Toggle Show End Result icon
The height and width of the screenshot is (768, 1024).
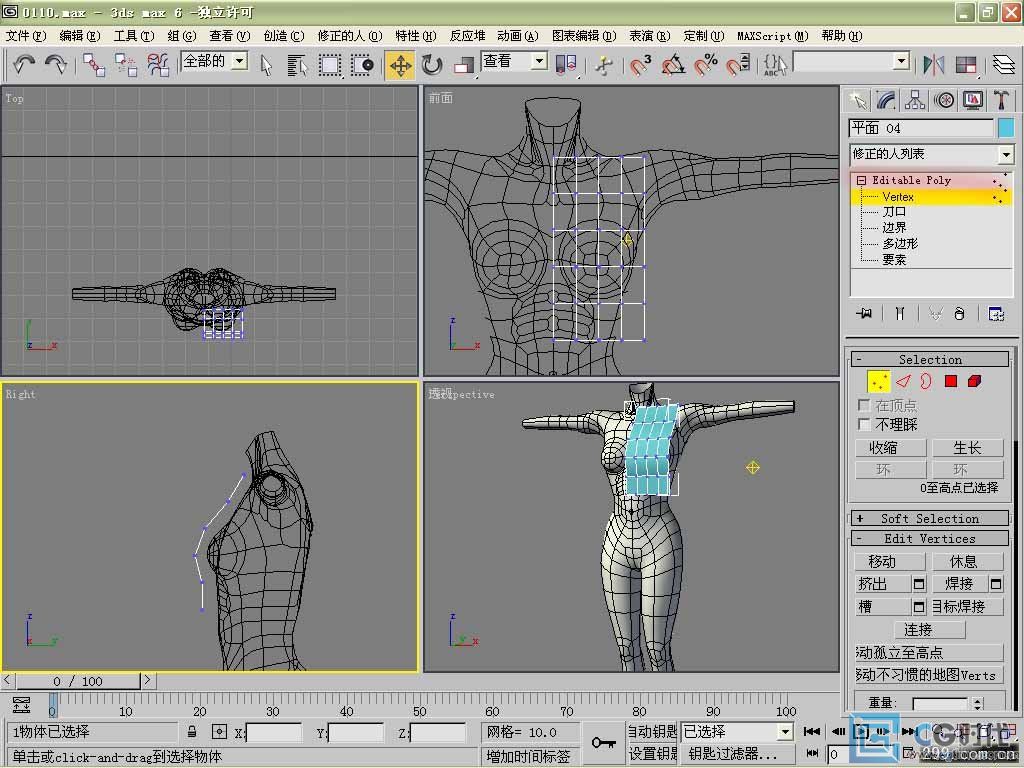tap(900, 314)
